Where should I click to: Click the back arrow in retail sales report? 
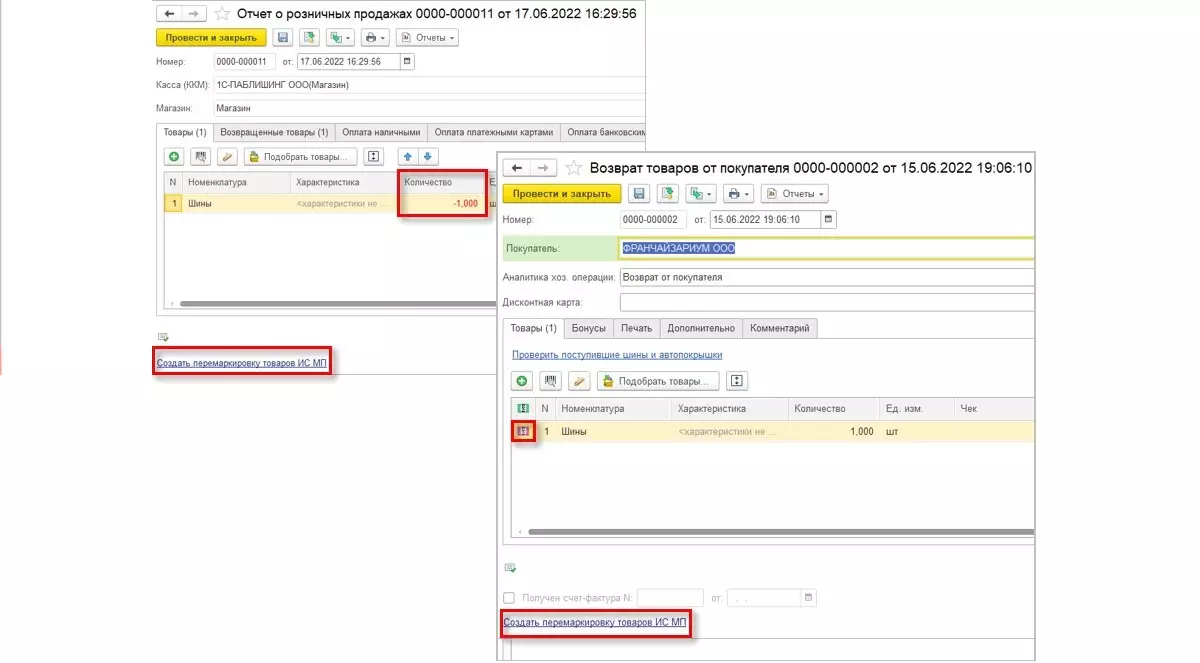click(x=168, y=14)
